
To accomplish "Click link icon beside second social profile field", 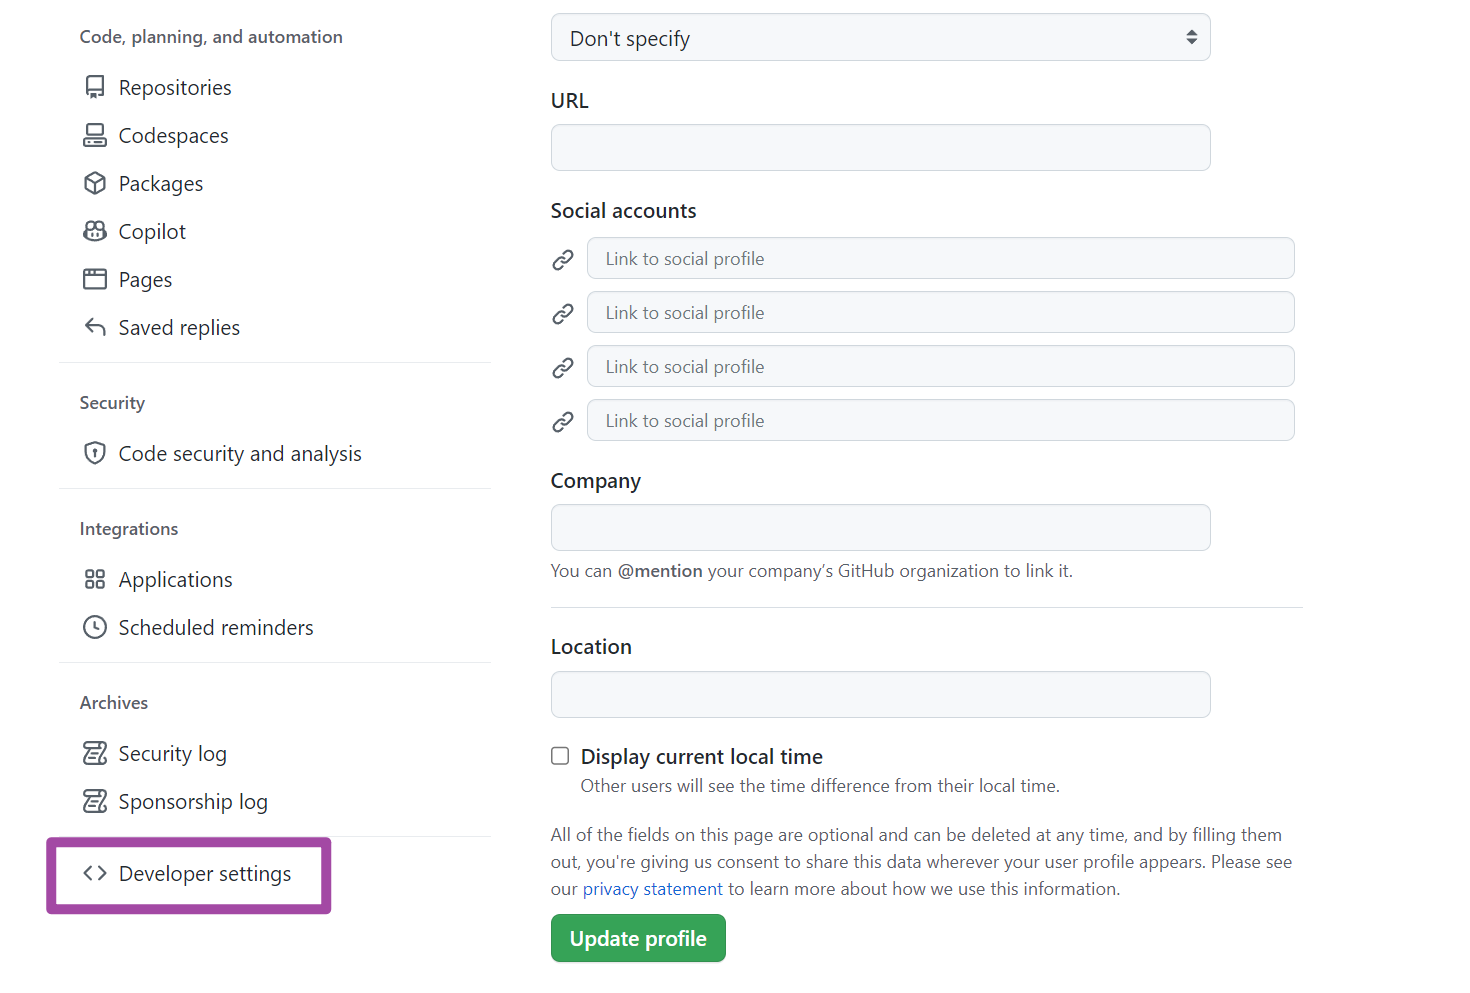I will [563, 314].
